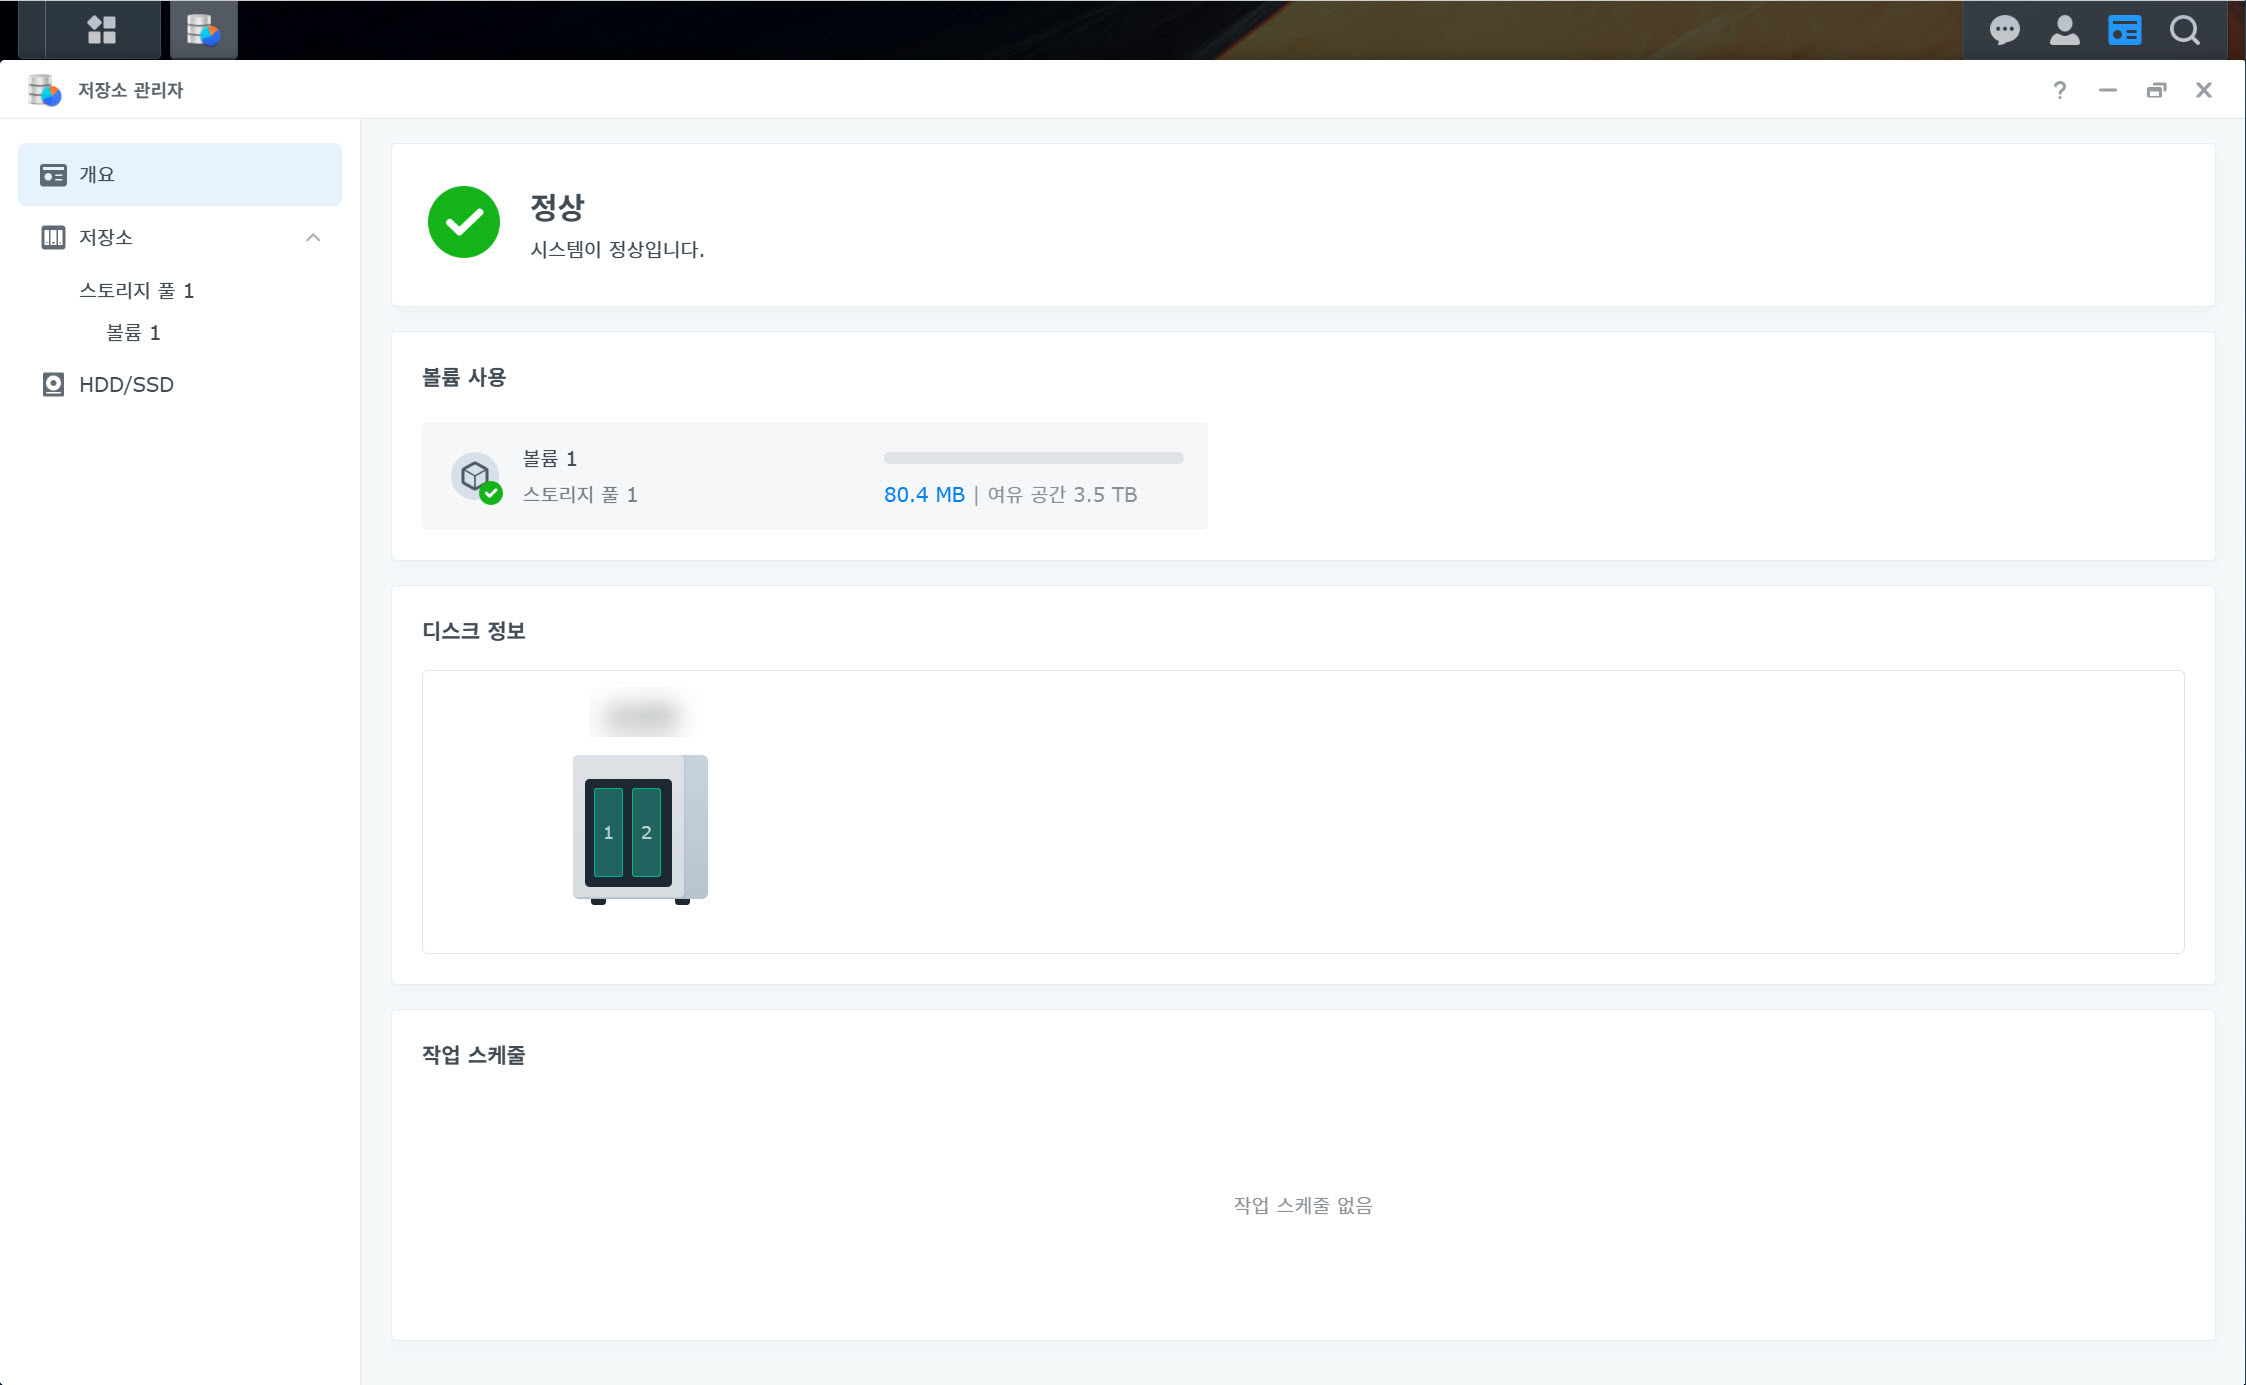Click the 저장소 sidebar item
The width and height of the screenshot is (2246, 1385).
tap(105, 237)
